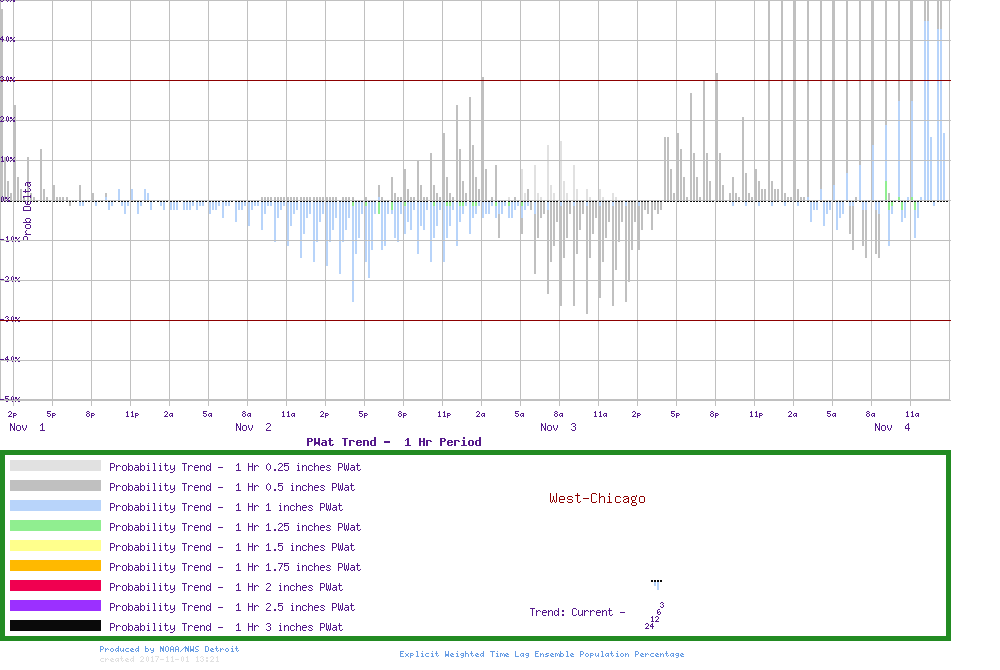This screenshot has width=1000, height=670.
Task: Select the light blue 1 inches PWat swatch
Action: (x=55, y=506)
